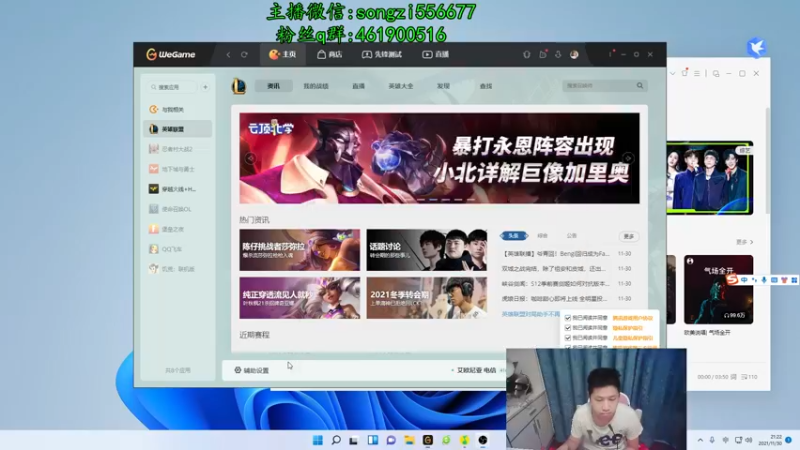
Task: Open the blue 英雄联盟 helper link
Action: coord(531,314)
